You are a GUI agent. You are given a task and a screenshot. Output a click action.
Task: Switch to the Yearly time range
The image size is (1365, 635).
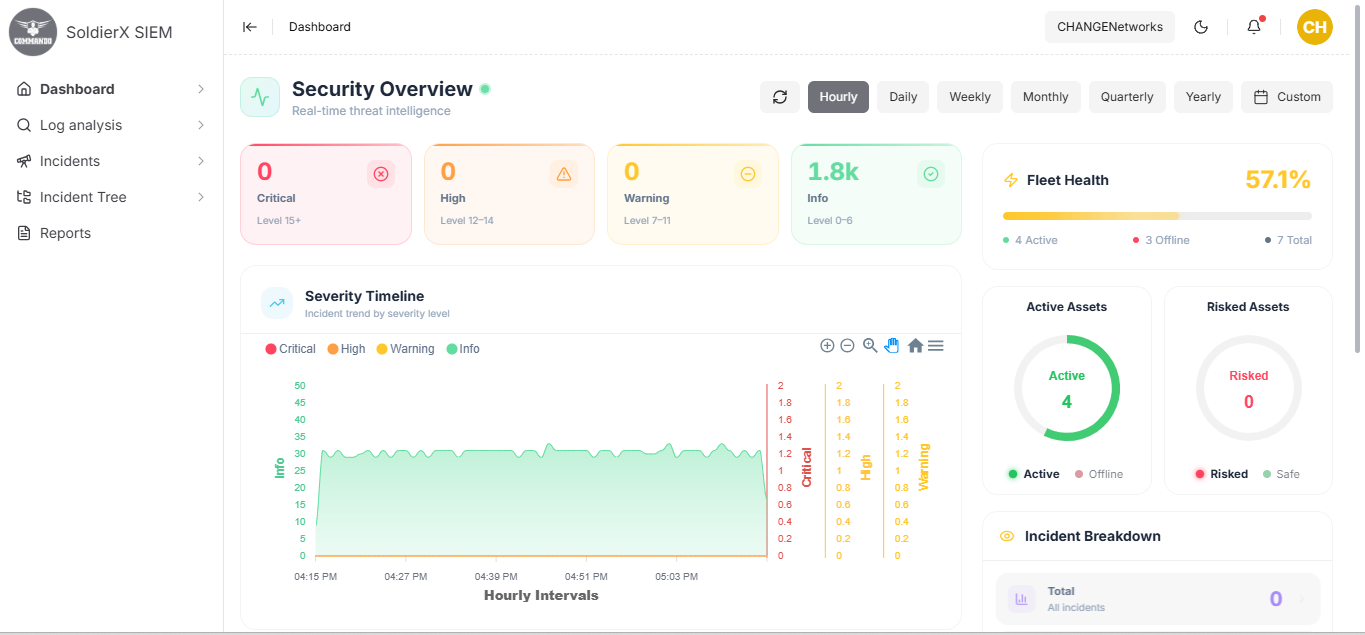pos(1203,97)
